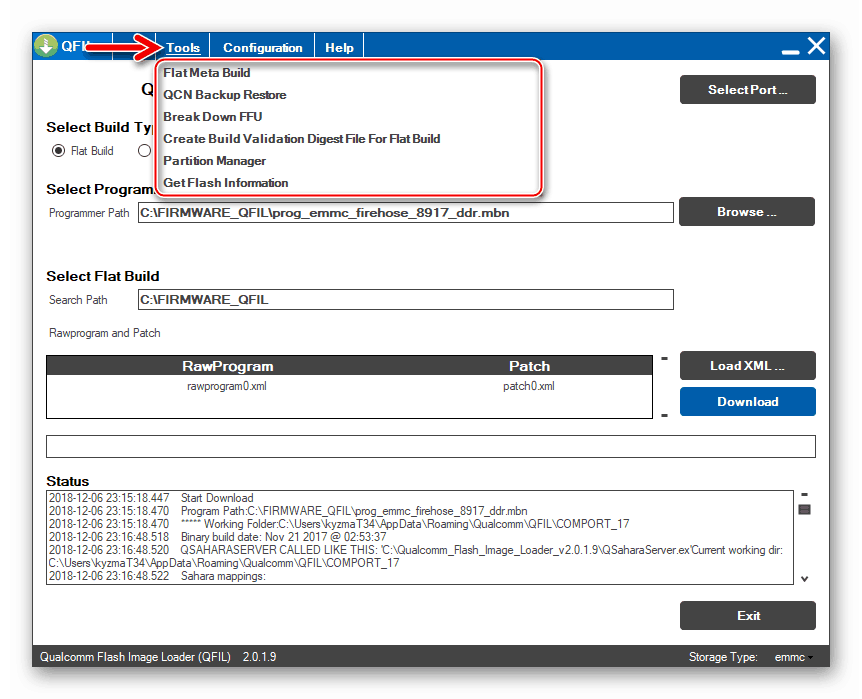Image resolution: width=862 pixels, height=699 pixels.
Task: Click the Load XML button
Action: pos(747,365)
